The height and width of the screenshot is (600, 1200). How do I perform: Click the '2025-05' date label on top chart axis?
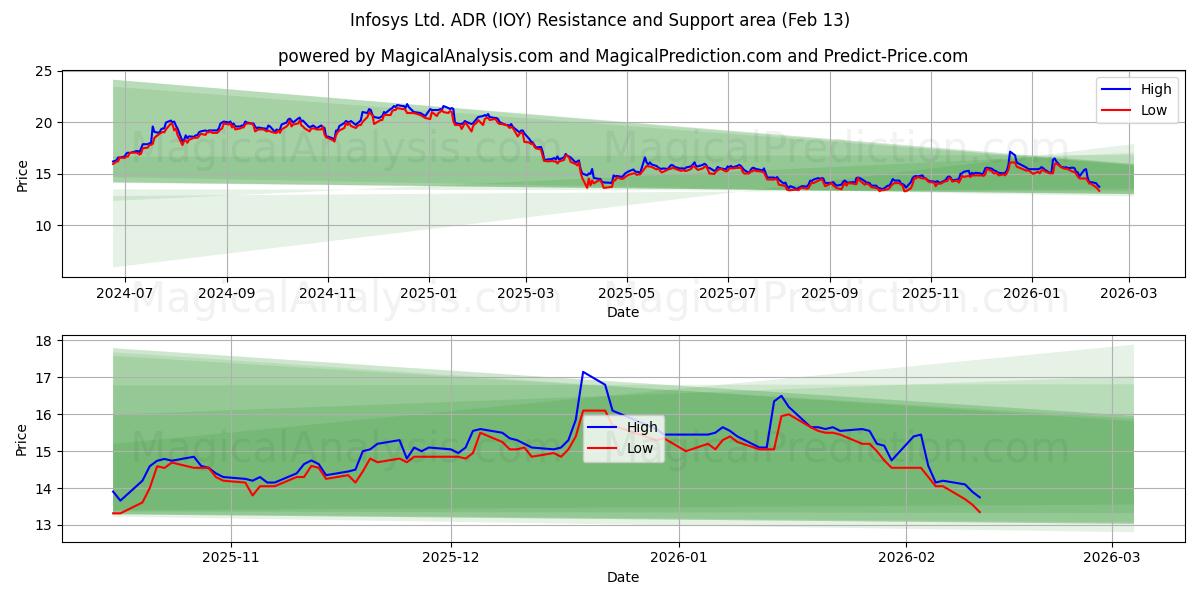[x=627, y=294]
